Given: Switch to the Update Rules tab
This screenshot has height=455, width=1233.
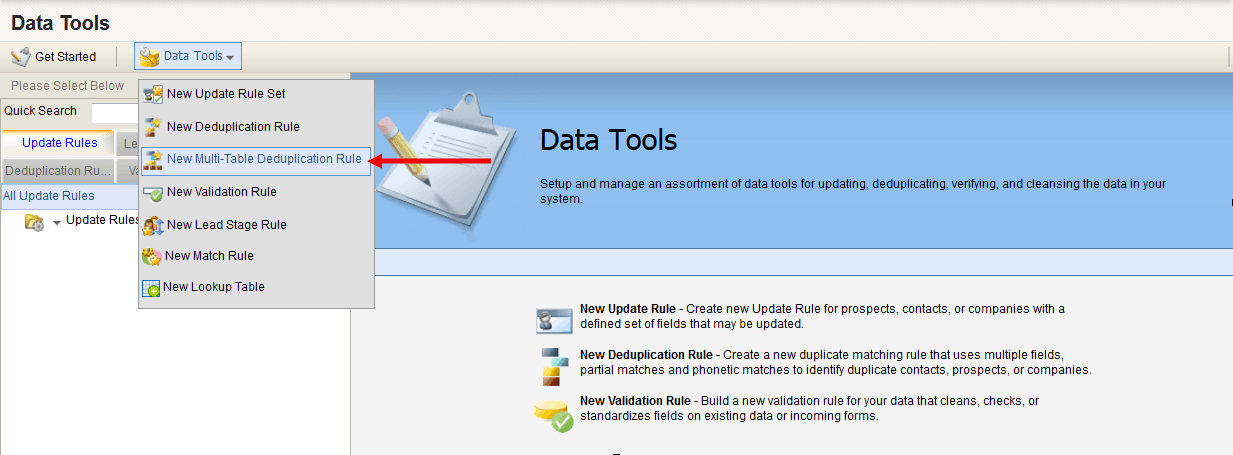Looking at the screenshot, I should pos(60,143).
